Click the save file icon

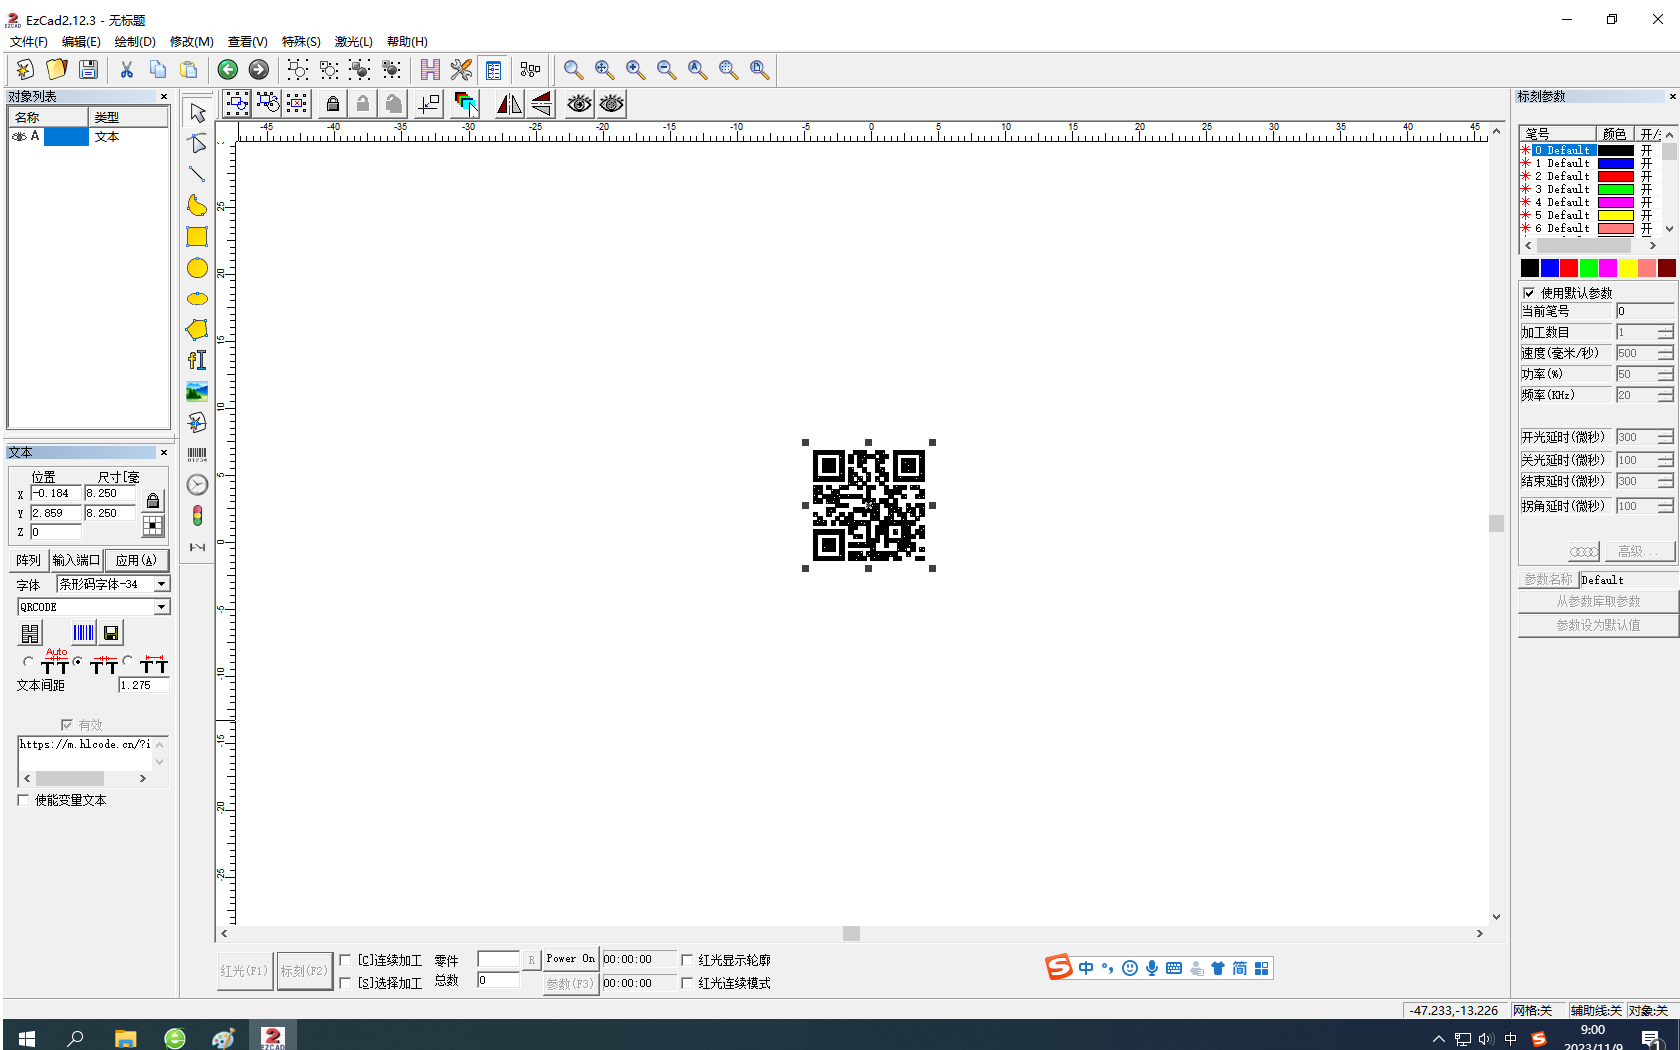coord(89,69)
